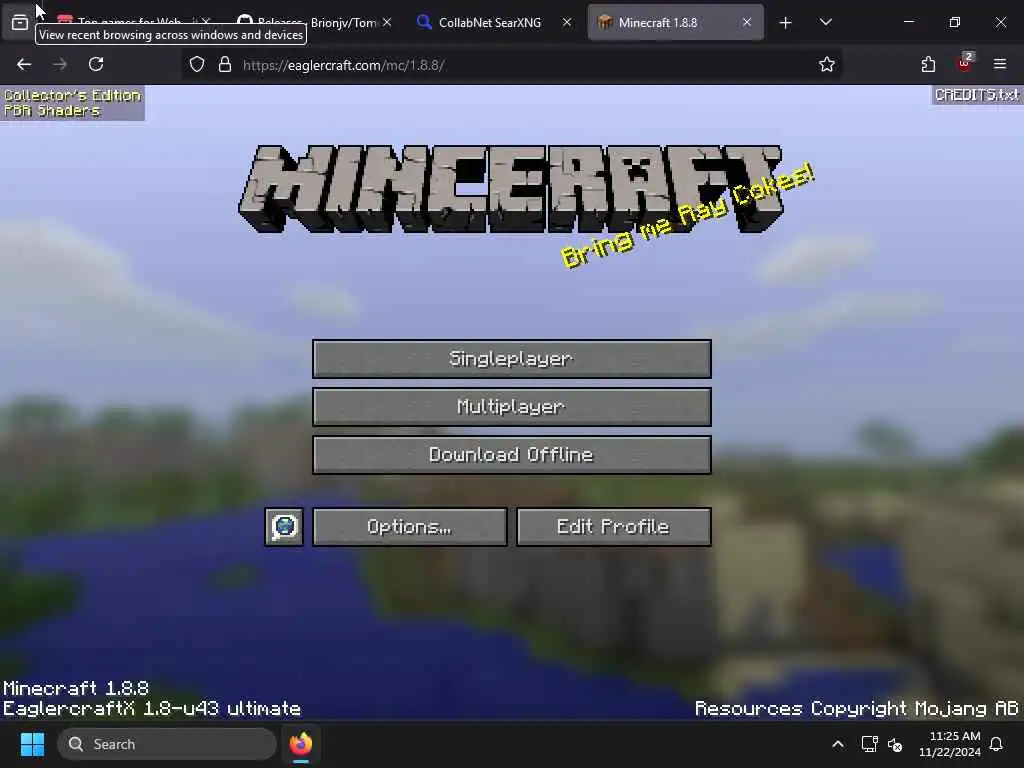The width and height of the screenshot is (1024, 768).
Task: Click Download Offline button
Action: point(511,455)
